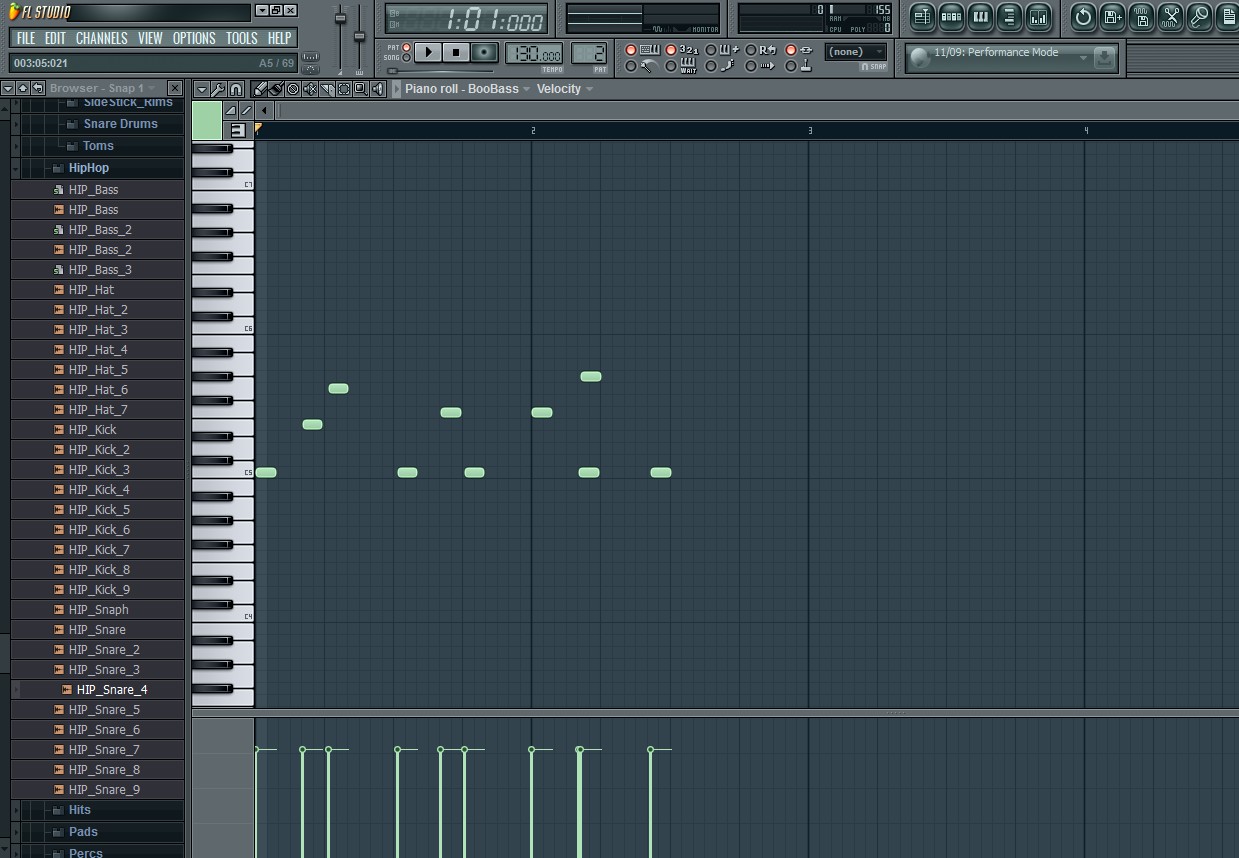Toggle auto scrolling switch
The width and height of the screenshot is (1239, 858).
[751, 67]
